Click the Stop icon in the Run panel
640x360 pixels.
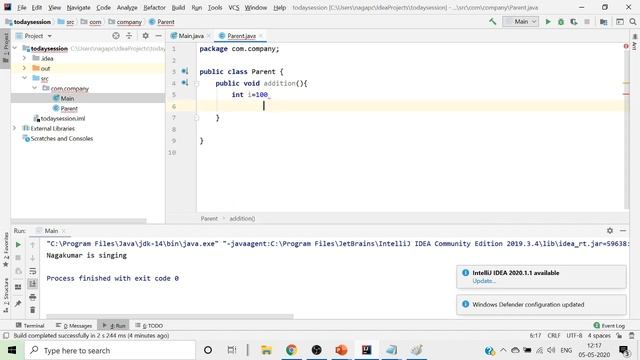click(x=18, y=258)
